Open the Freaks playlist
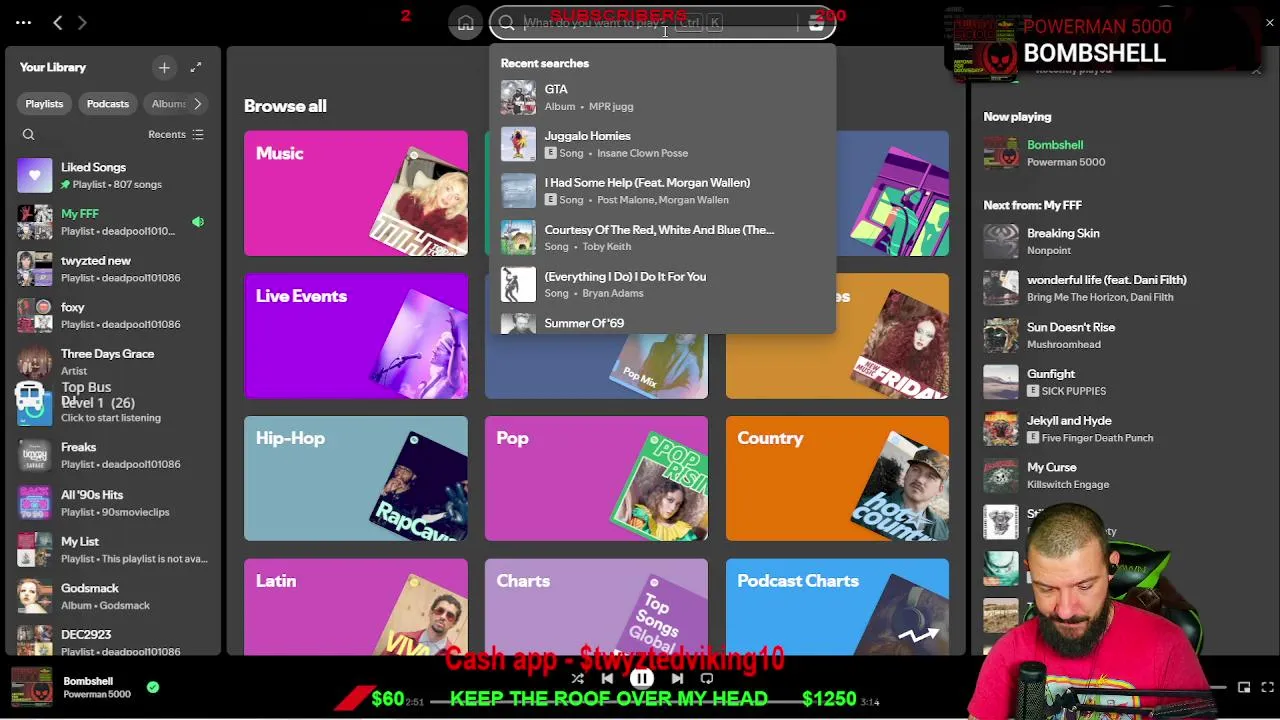 coord(111,455)
